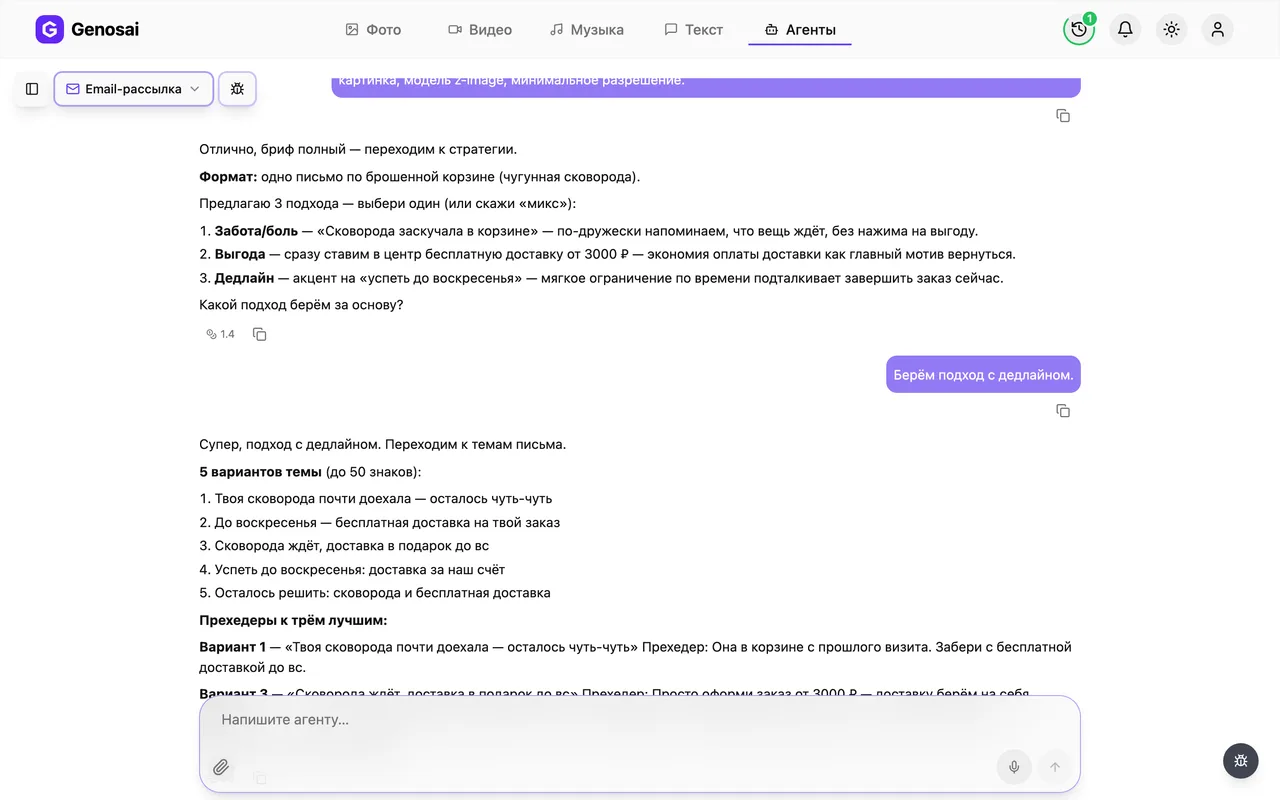Start voice input with the microphone button
This screenshot has height=800, width=1280.
pos(1014,767)
